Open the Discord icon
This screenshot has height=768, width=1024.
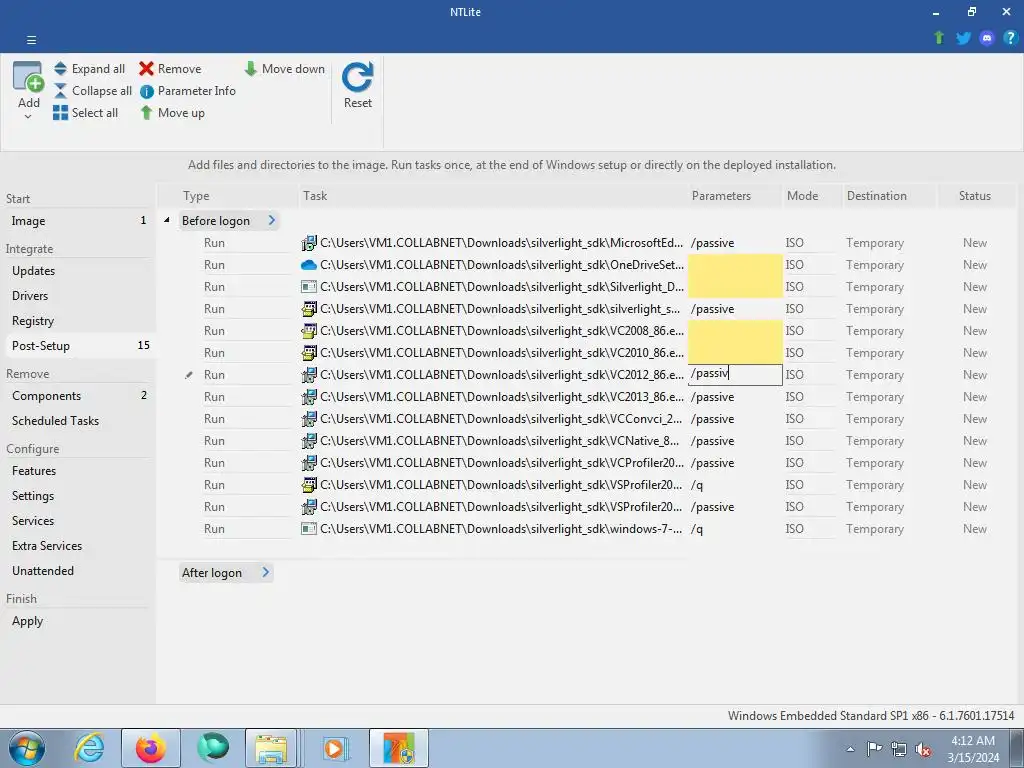click(987, 38)
